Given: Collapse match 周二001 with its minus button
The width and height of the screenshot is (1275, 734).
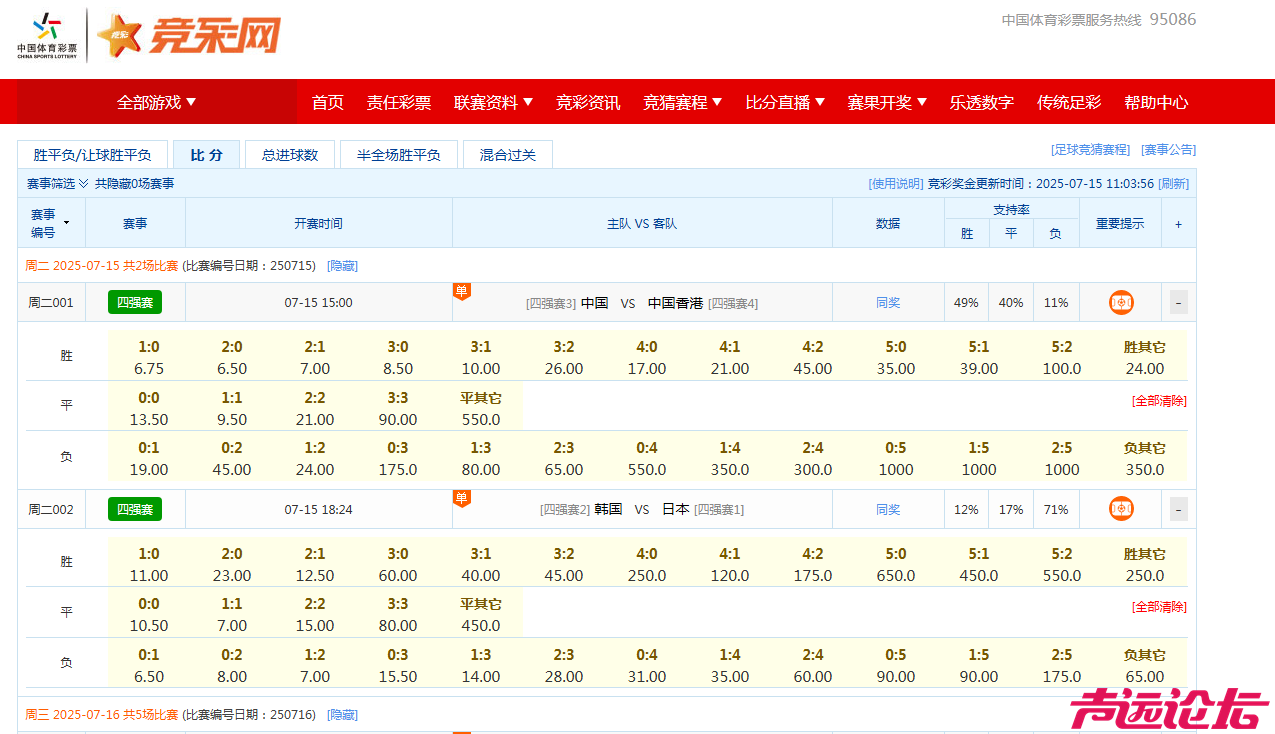Looking at the screenshot, I should tap(1177, 302).
